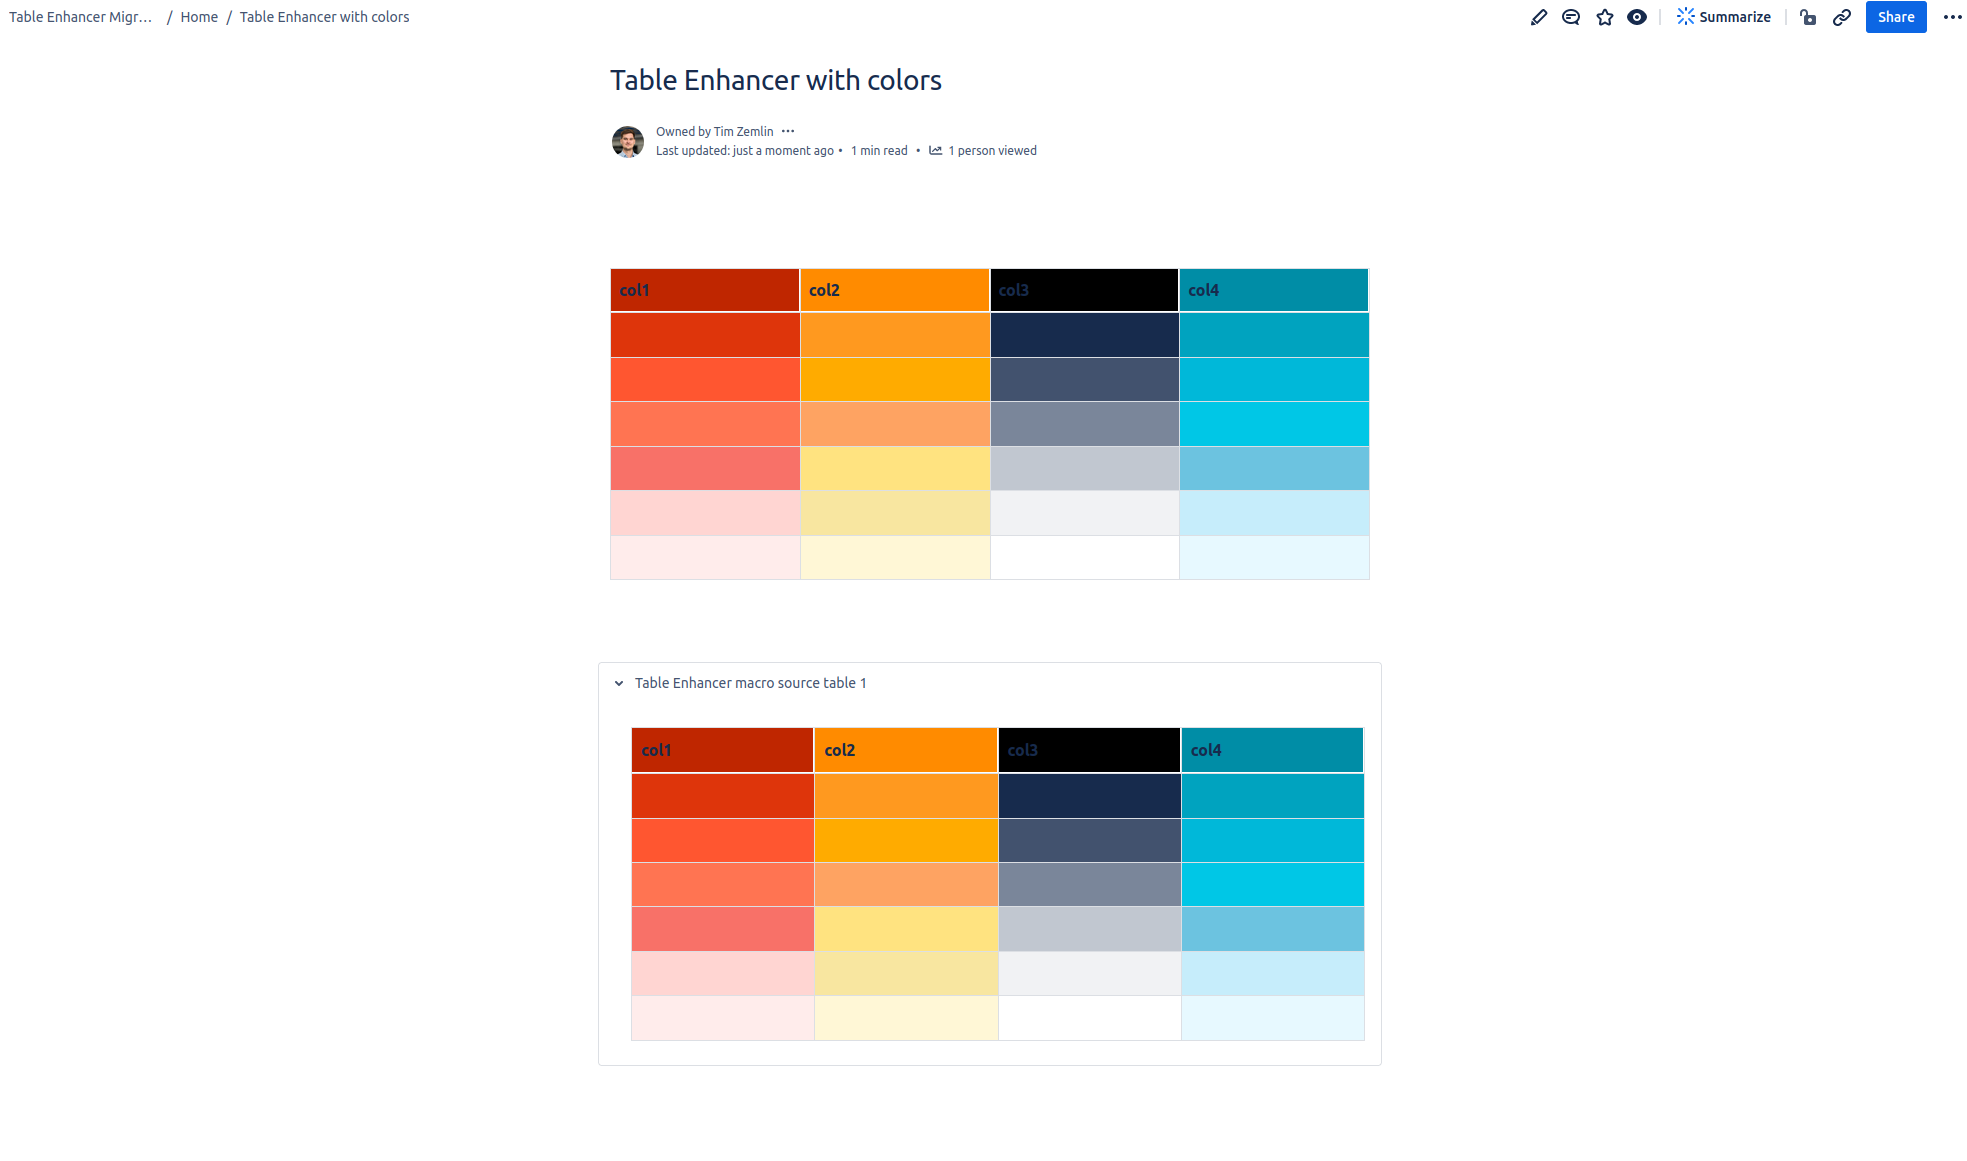
Task: Star the page to add it to favorites
Action: coord(1604,17)
